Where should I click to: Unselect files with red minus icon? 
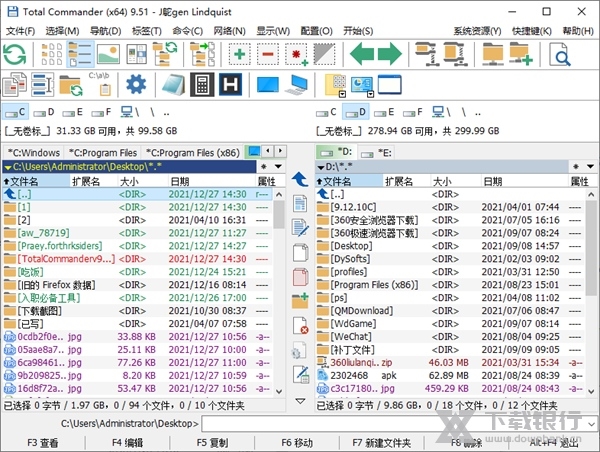(x=268, y=54)
